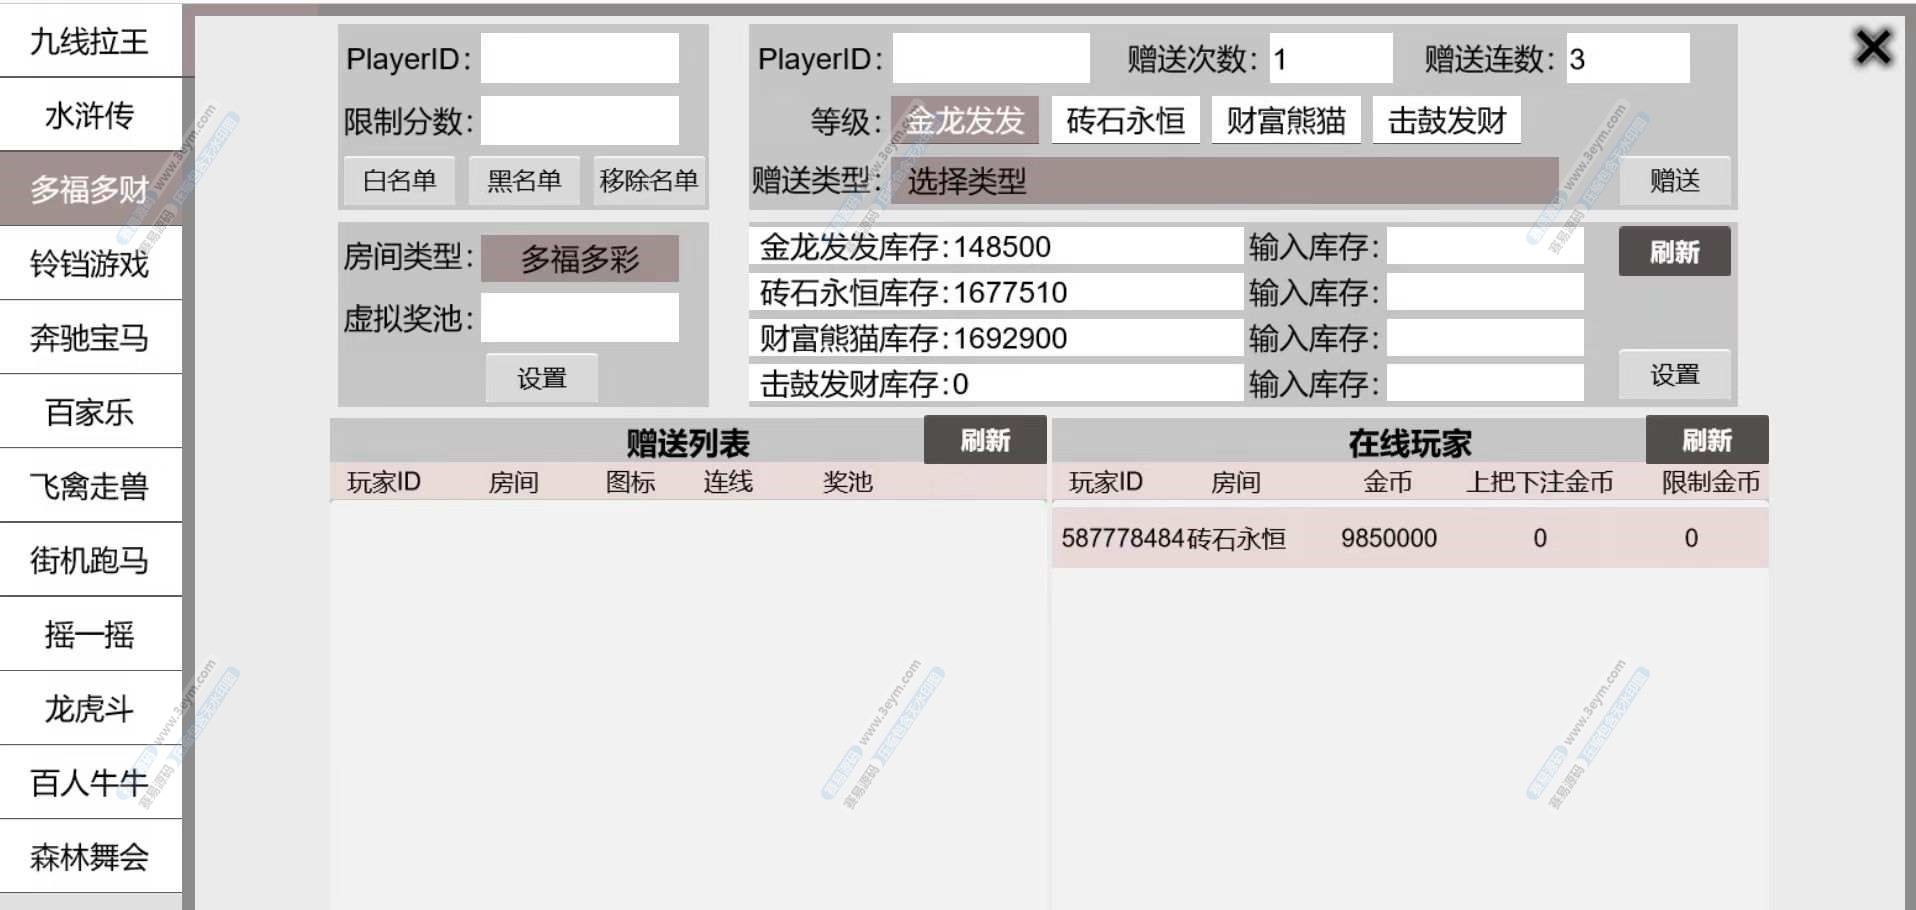
Task: Select online player row 587778484
Action: coord(1409,538)
